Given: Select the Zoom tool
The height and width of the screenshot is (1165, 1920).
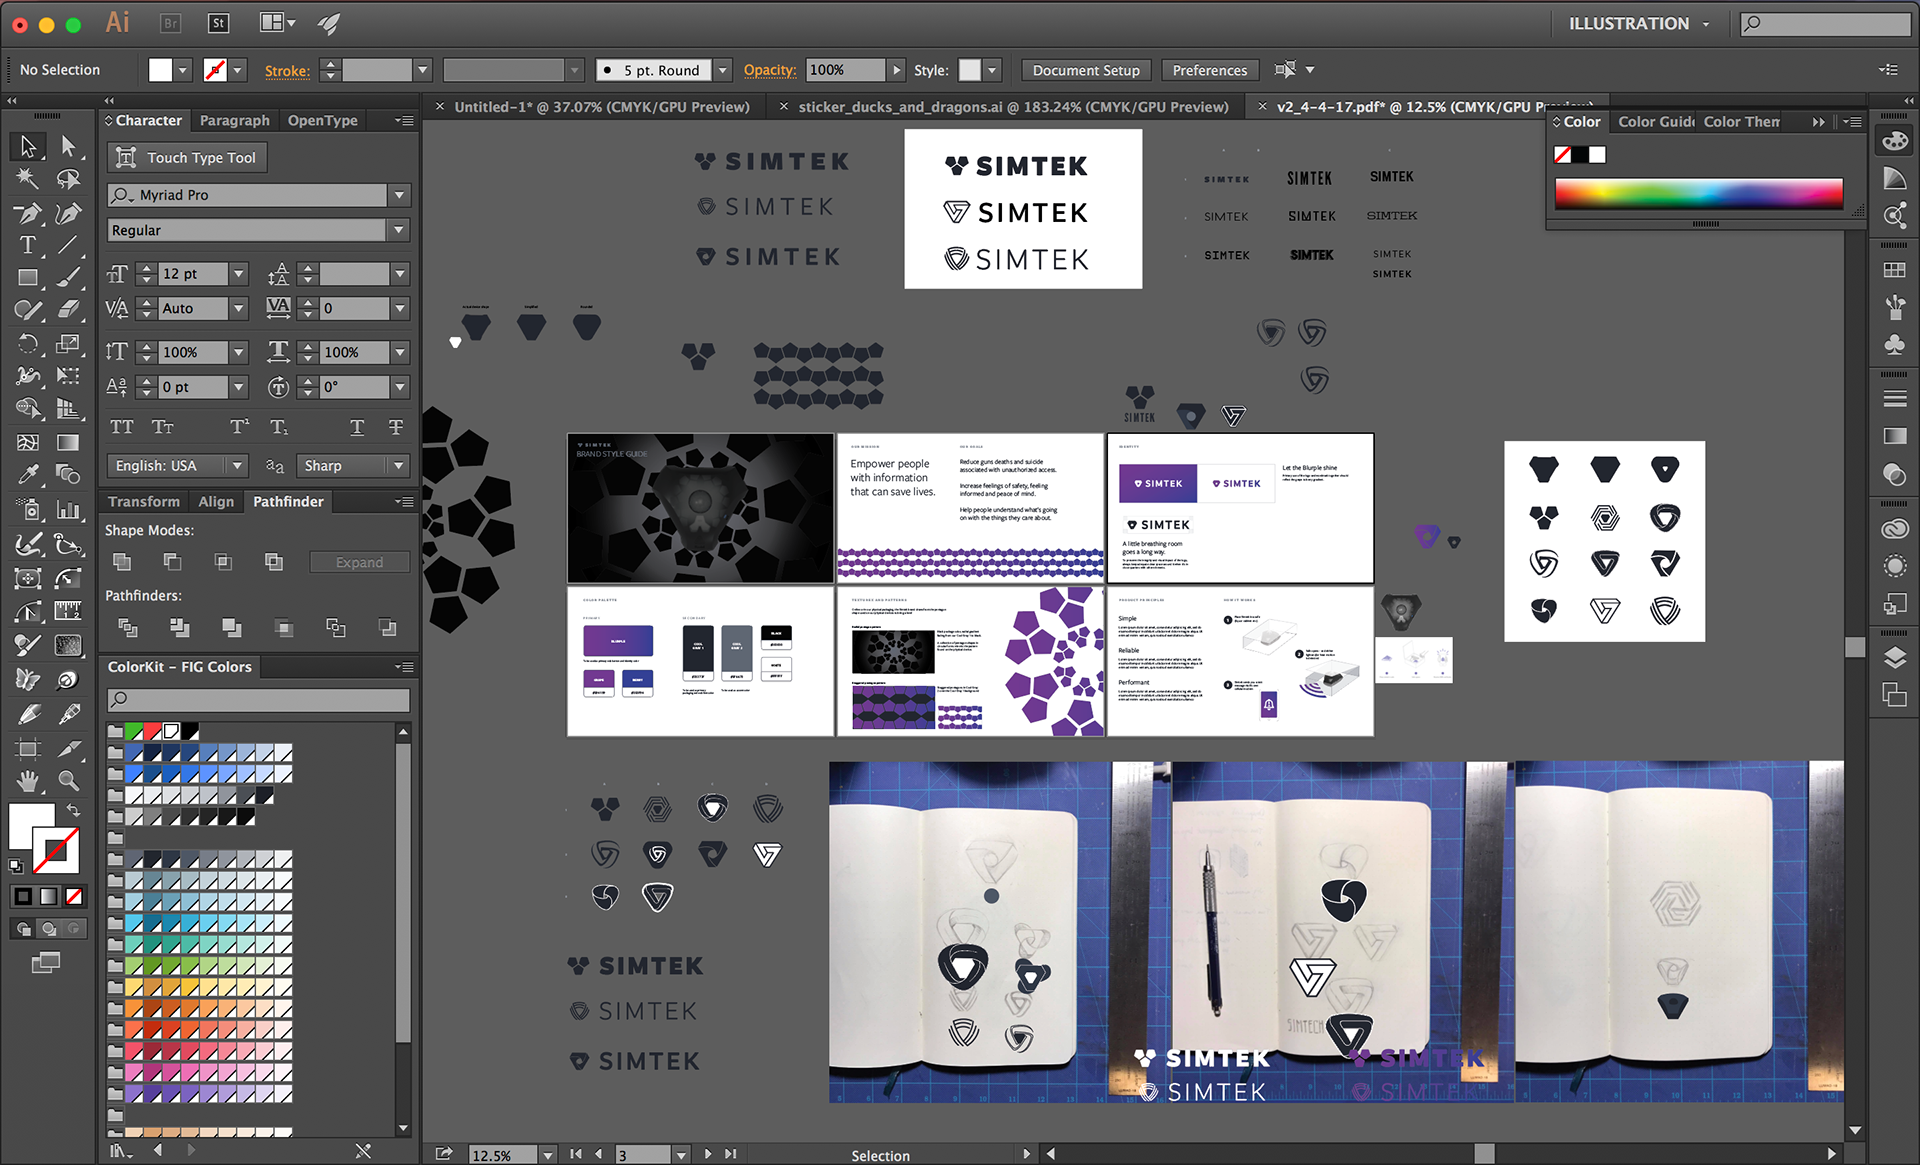Looking at the screenshot, I should [x=68, y=781].
